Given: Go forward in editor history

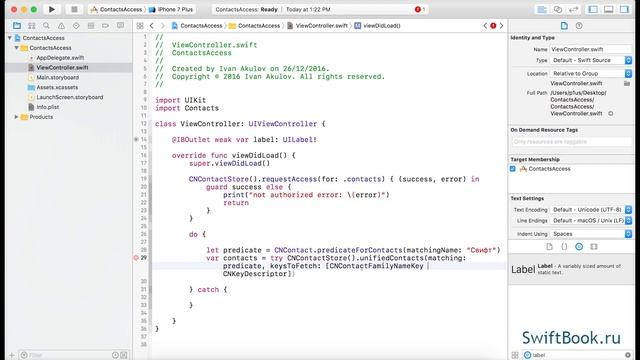Looking at the screenshot, I should point(162,26).
